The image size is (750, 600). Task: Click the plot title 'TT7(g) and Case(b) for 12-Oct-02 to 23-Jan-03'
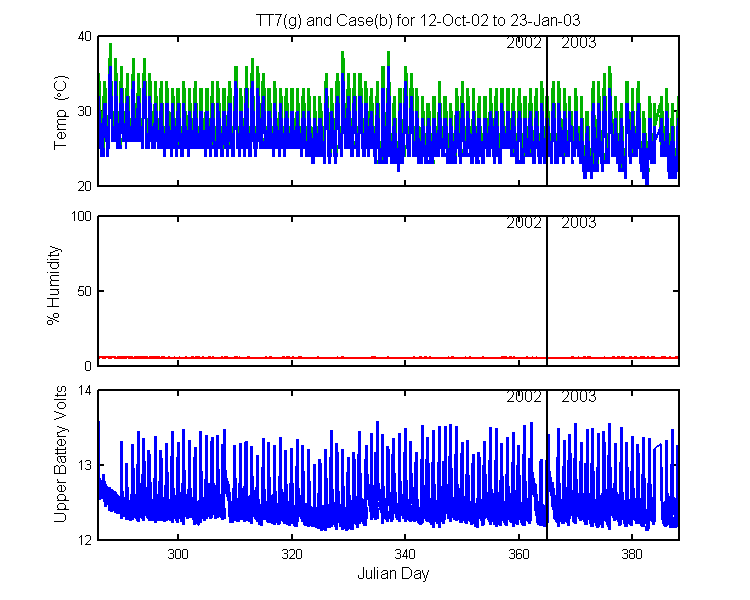(x=418, y=21)
